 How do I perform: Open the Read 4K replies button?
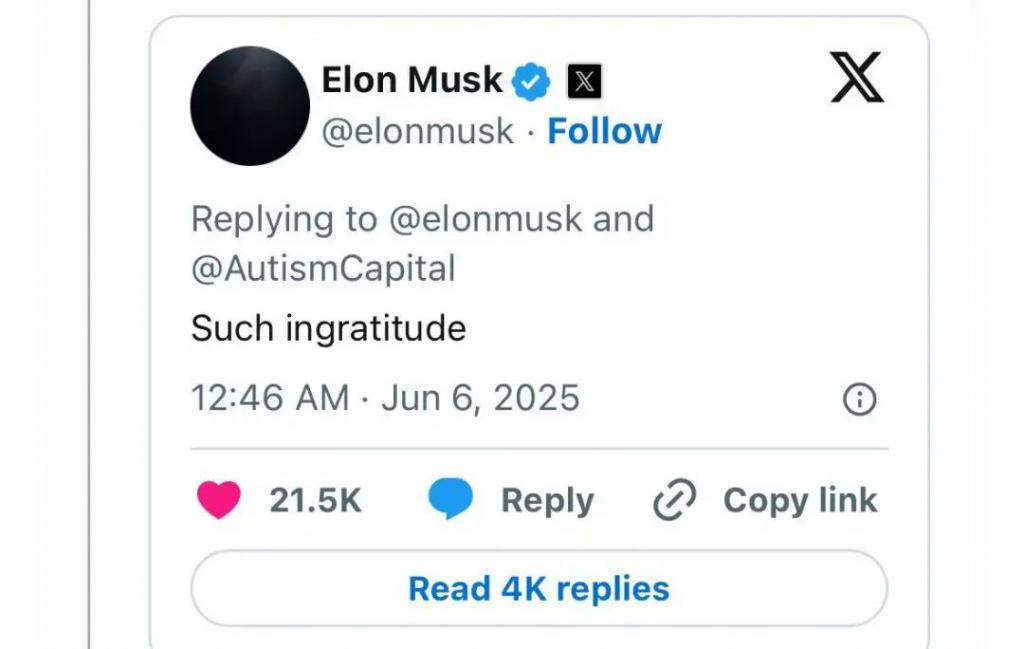click(x=538, y=588)
